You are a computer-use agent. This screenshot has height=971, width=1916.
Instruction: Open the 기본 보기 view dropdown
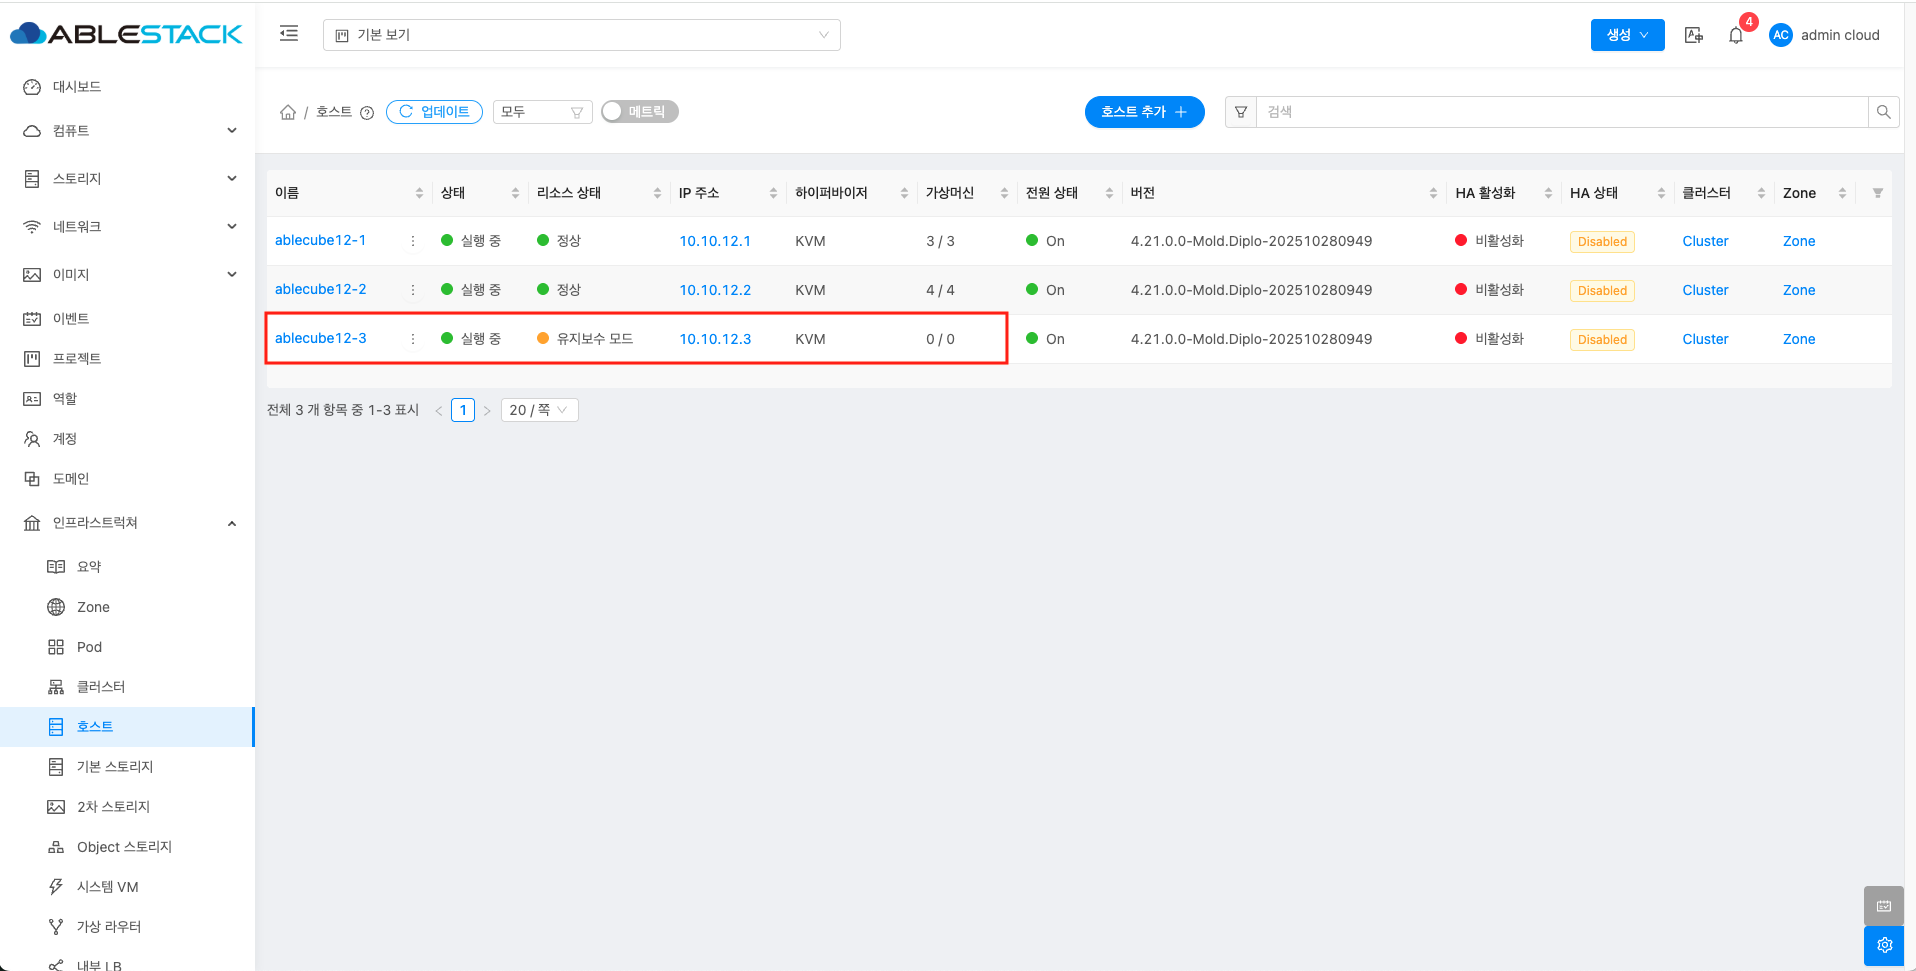(581, 35)
